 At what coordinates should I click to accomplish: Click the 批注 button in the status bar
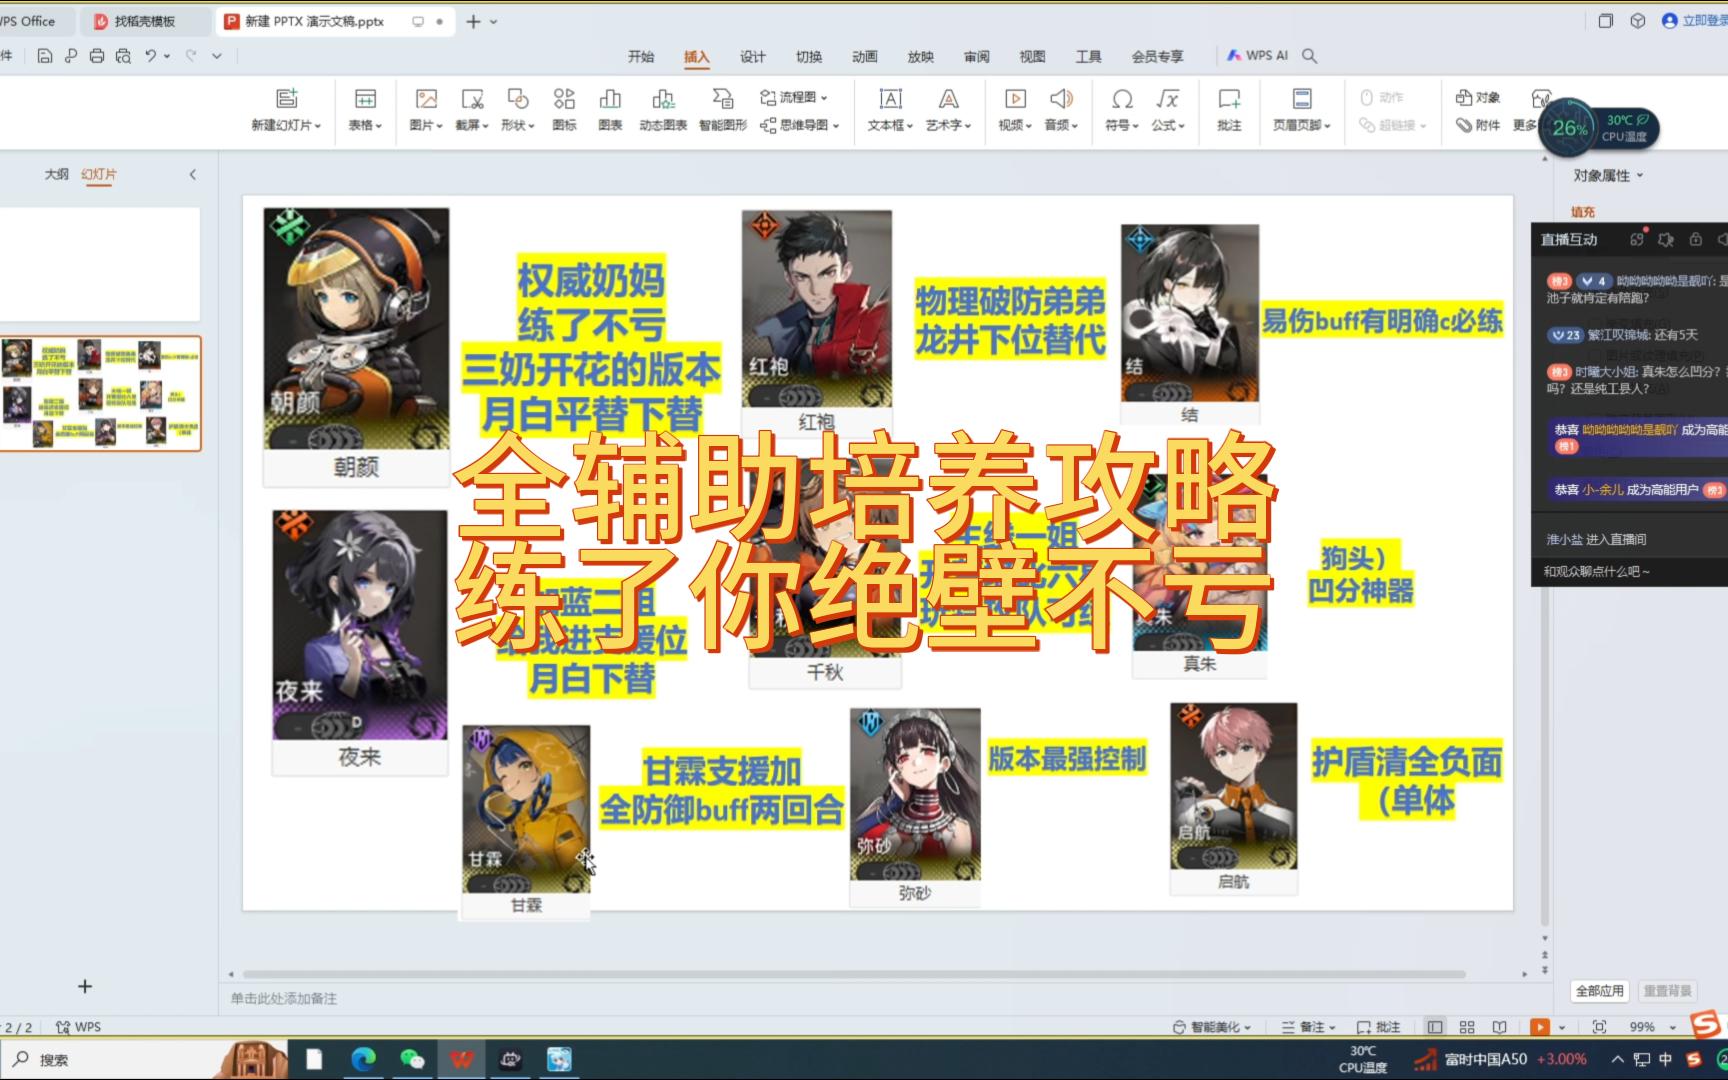pos(1378,1027)
